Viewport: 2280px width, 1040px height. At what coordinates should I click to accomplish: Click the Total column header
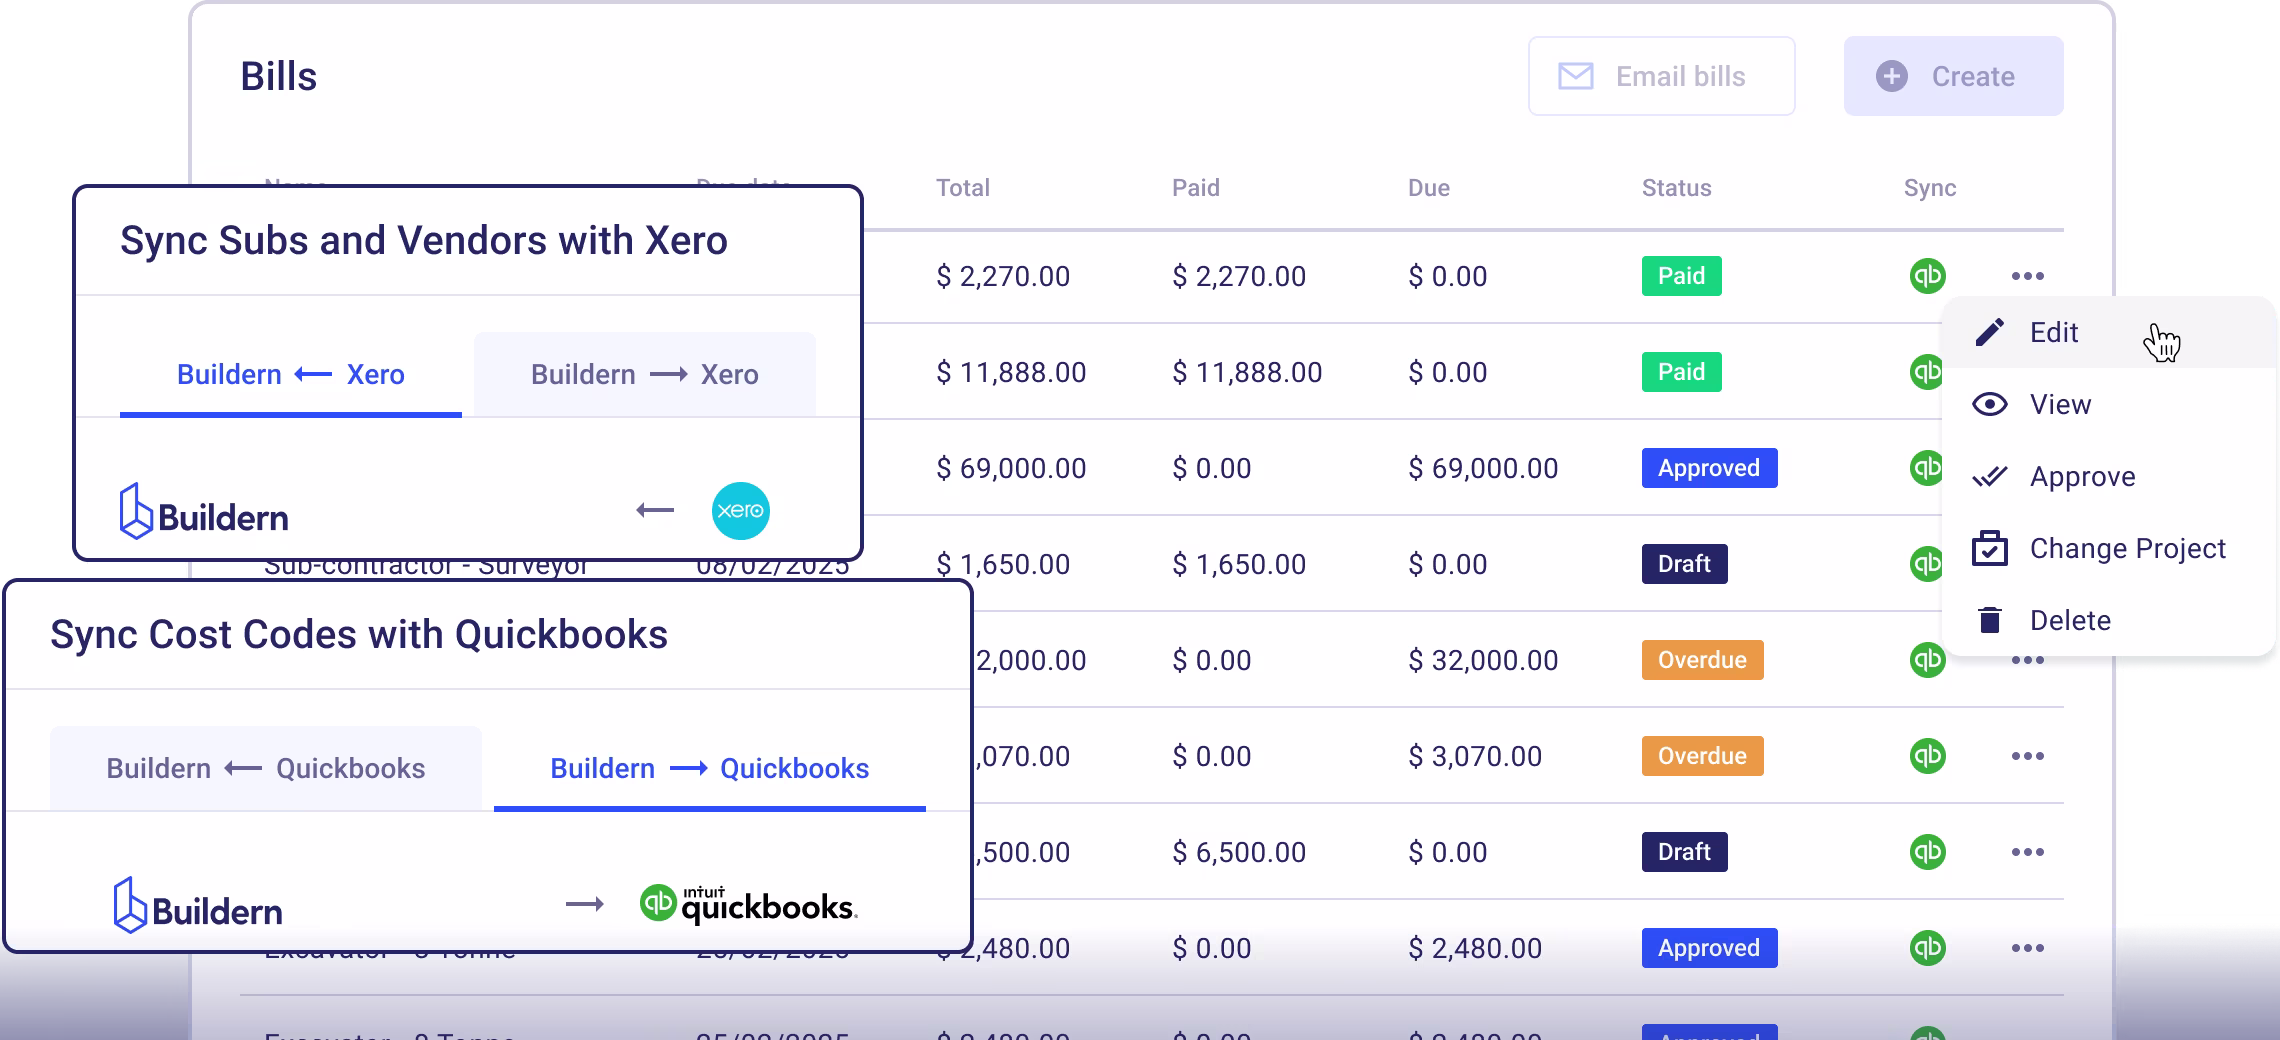[x=963, y=188]
